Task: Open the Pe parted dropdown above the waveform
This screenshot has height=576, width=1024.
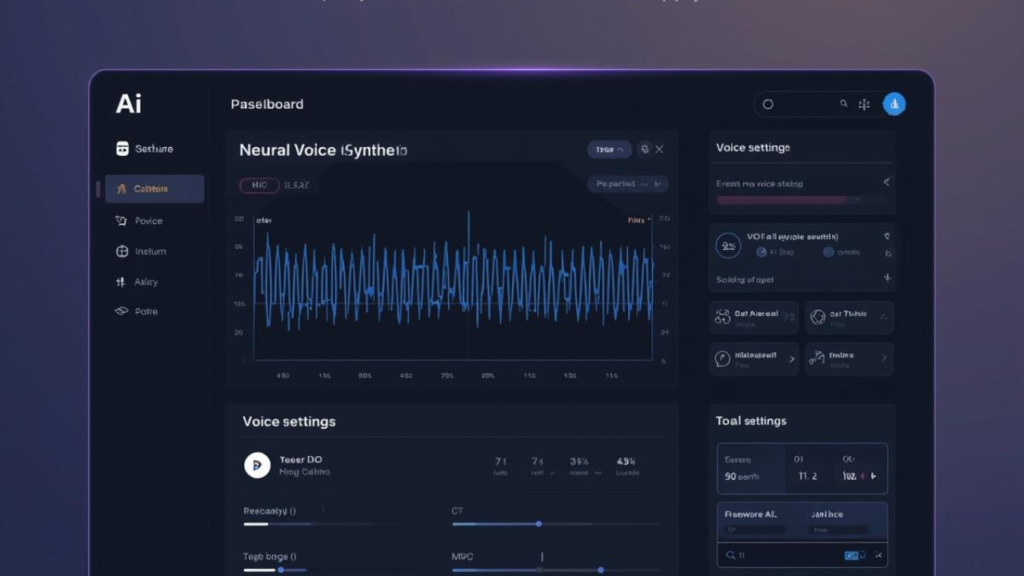Action: 625,184
